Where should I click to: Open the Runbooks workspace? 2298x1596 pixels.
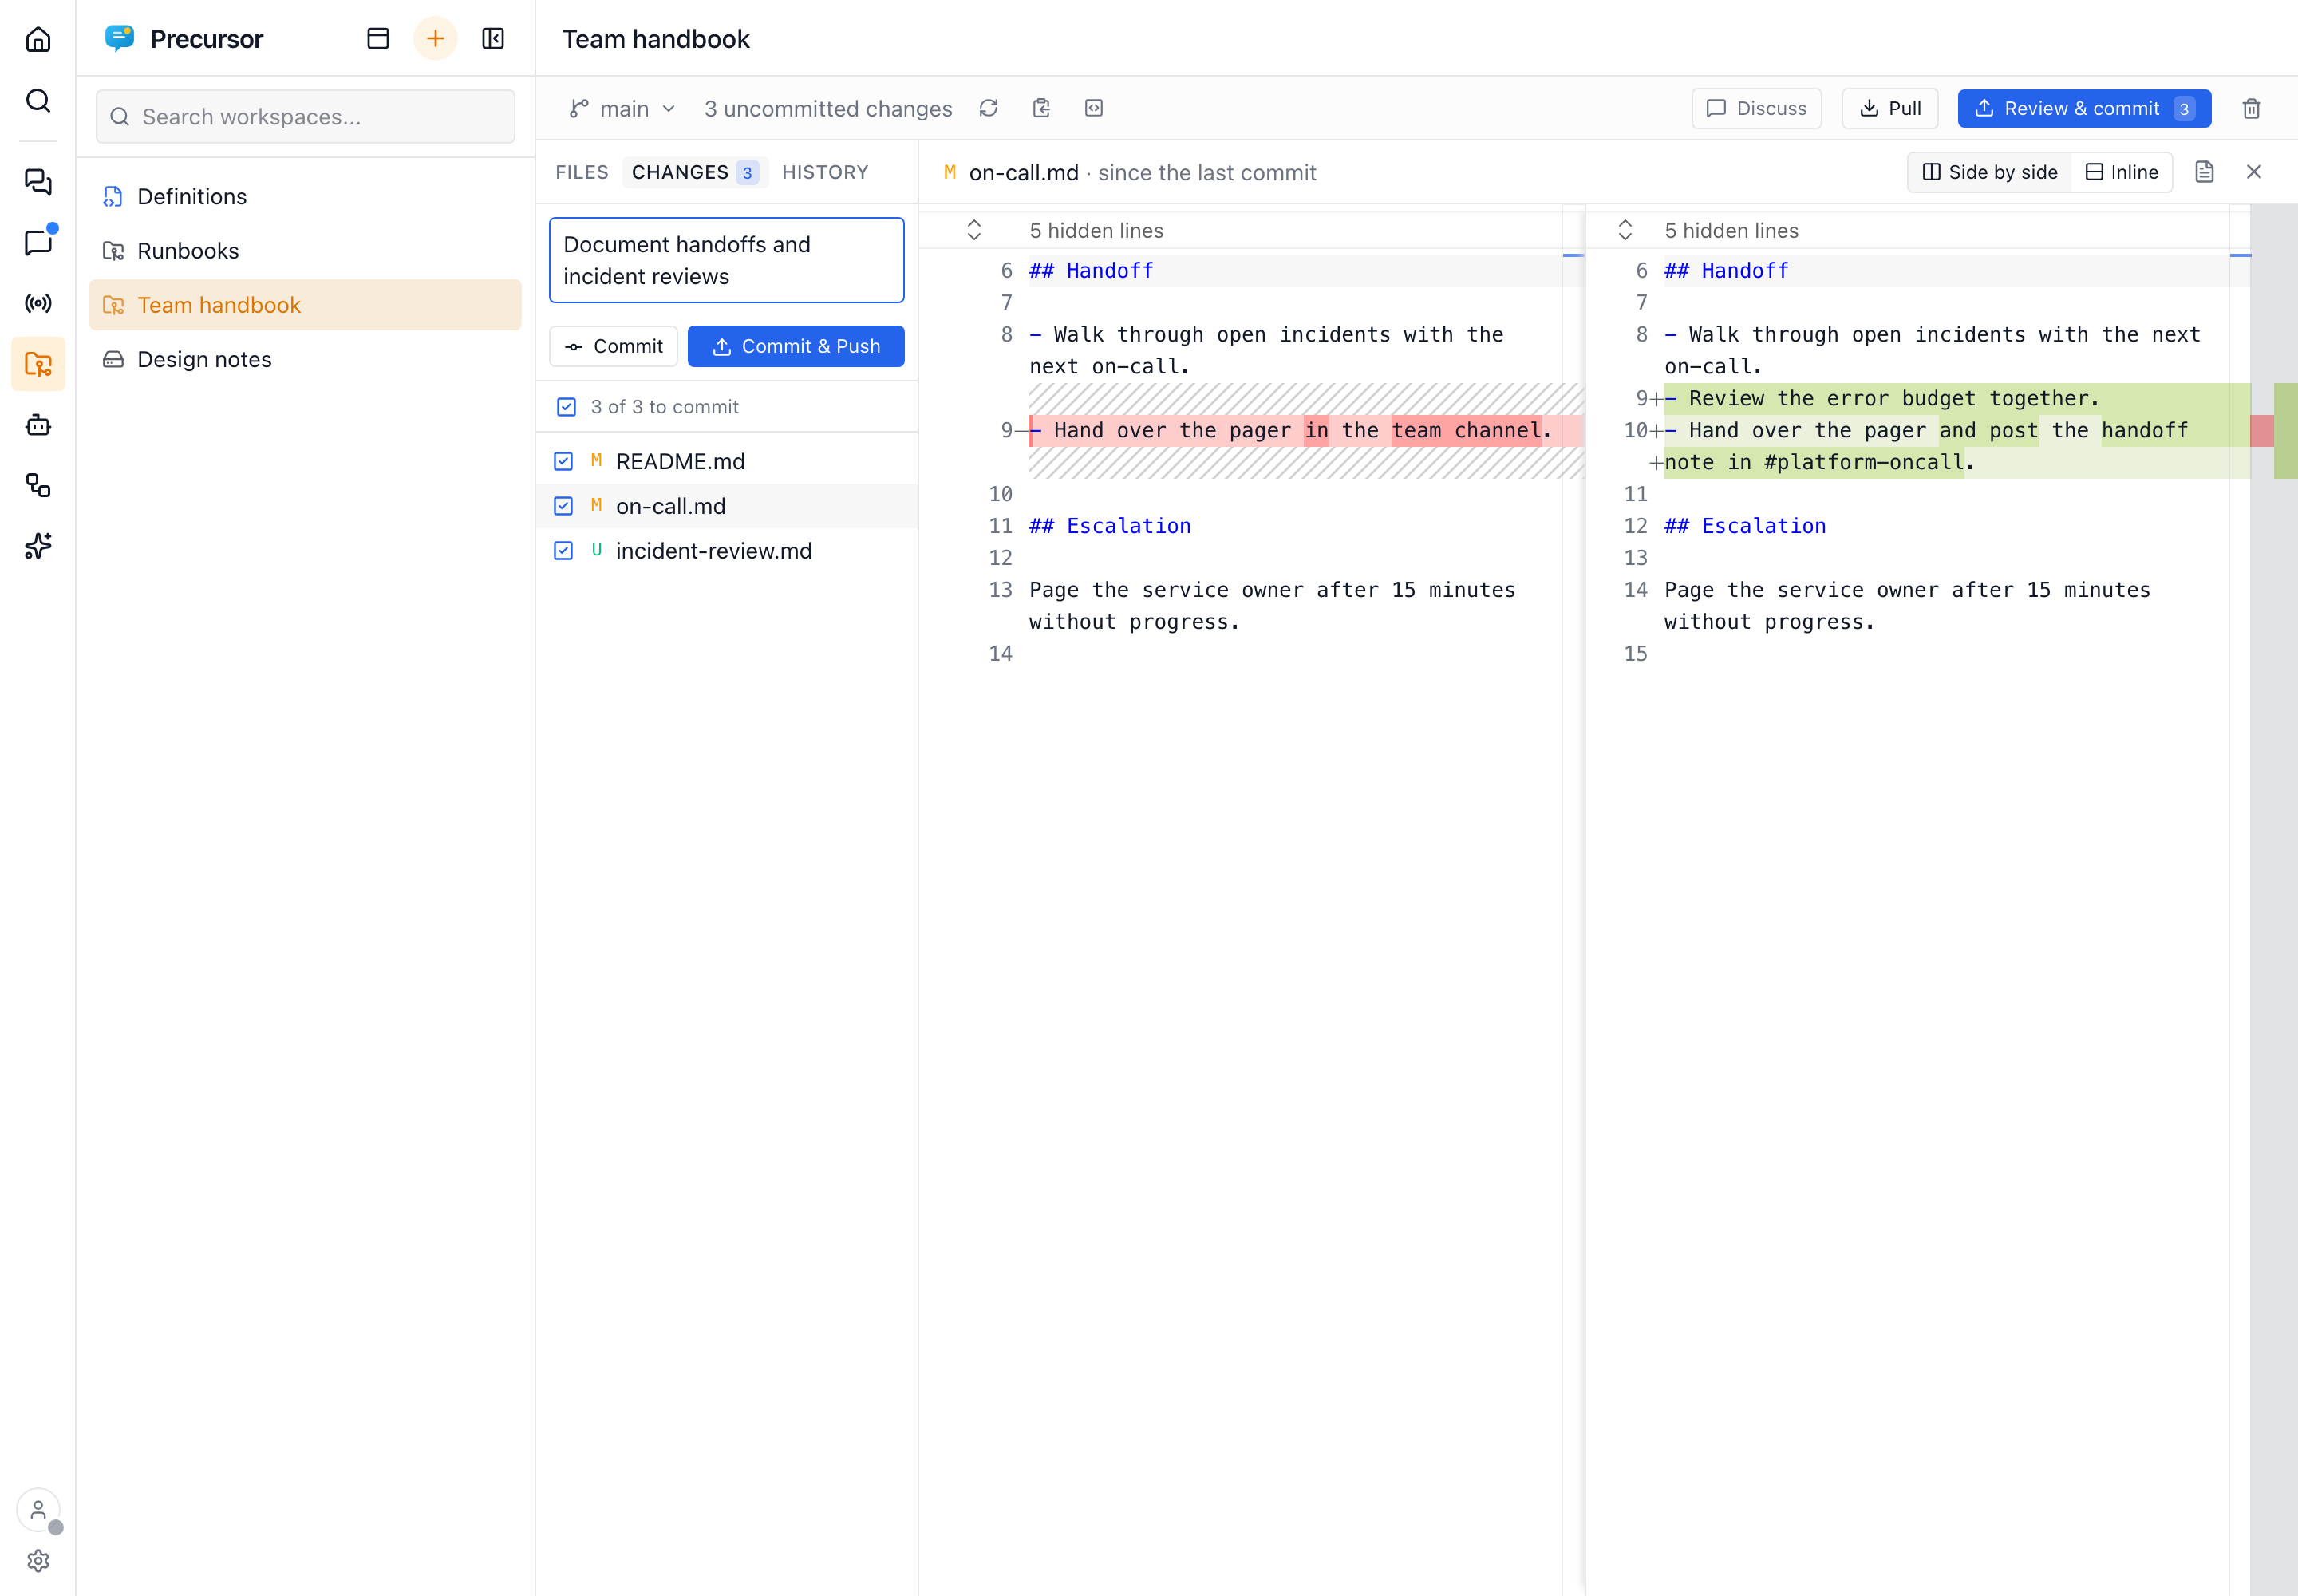(x=305, y=251)
